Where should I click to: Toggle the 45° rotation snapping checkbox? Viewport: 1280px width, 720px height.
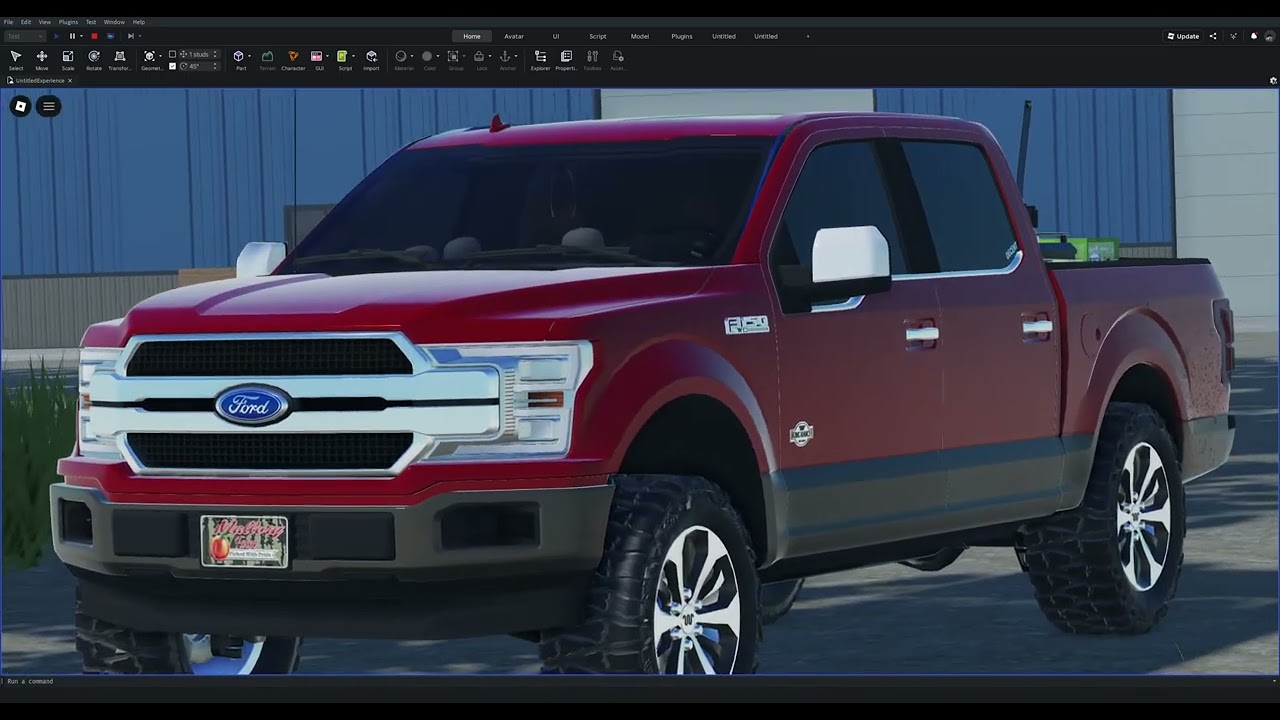(172, 66)
